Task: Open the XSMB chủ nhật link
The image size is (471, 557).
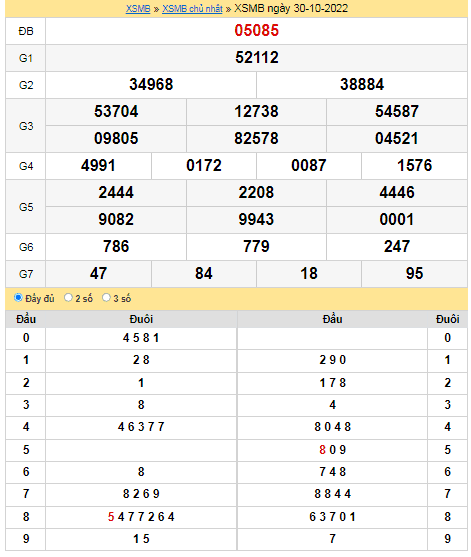Action: 192,9
